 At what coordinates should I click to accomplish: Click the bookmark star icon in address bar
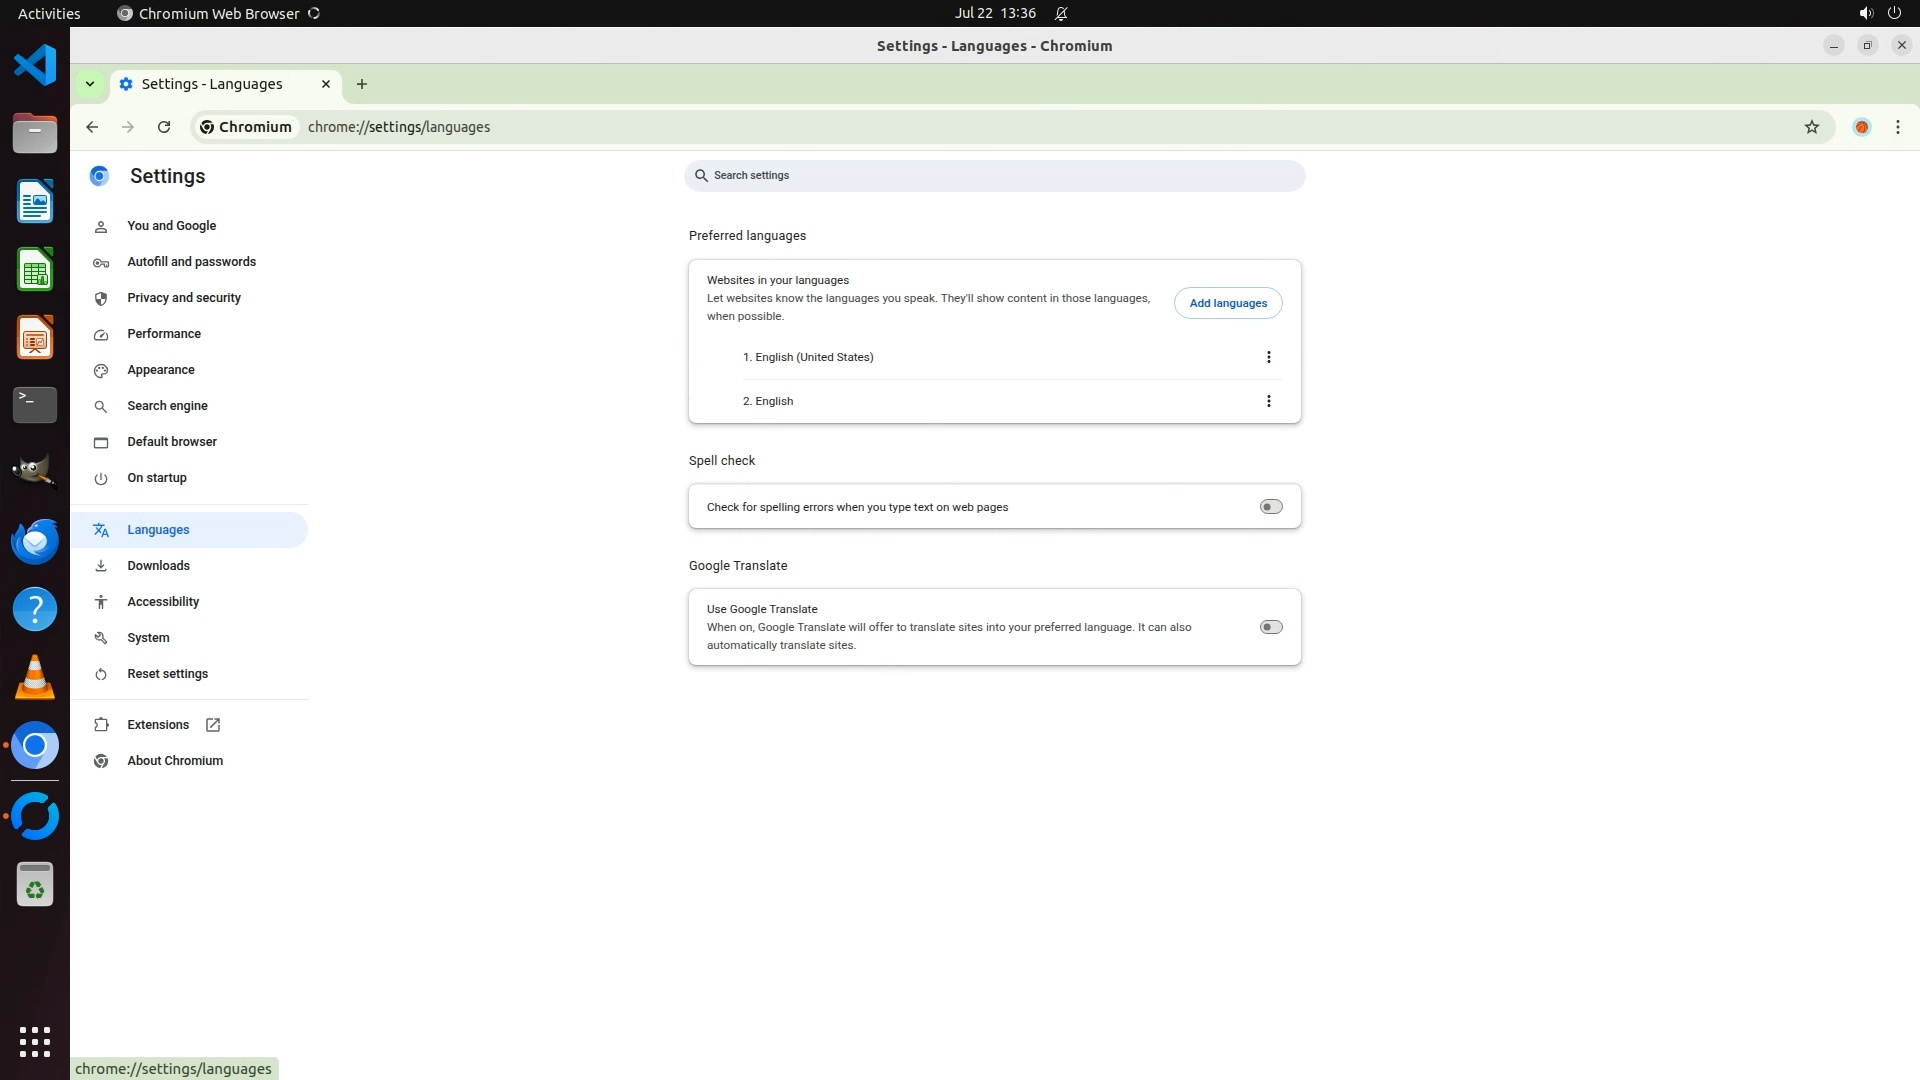tap(1811, 127)
